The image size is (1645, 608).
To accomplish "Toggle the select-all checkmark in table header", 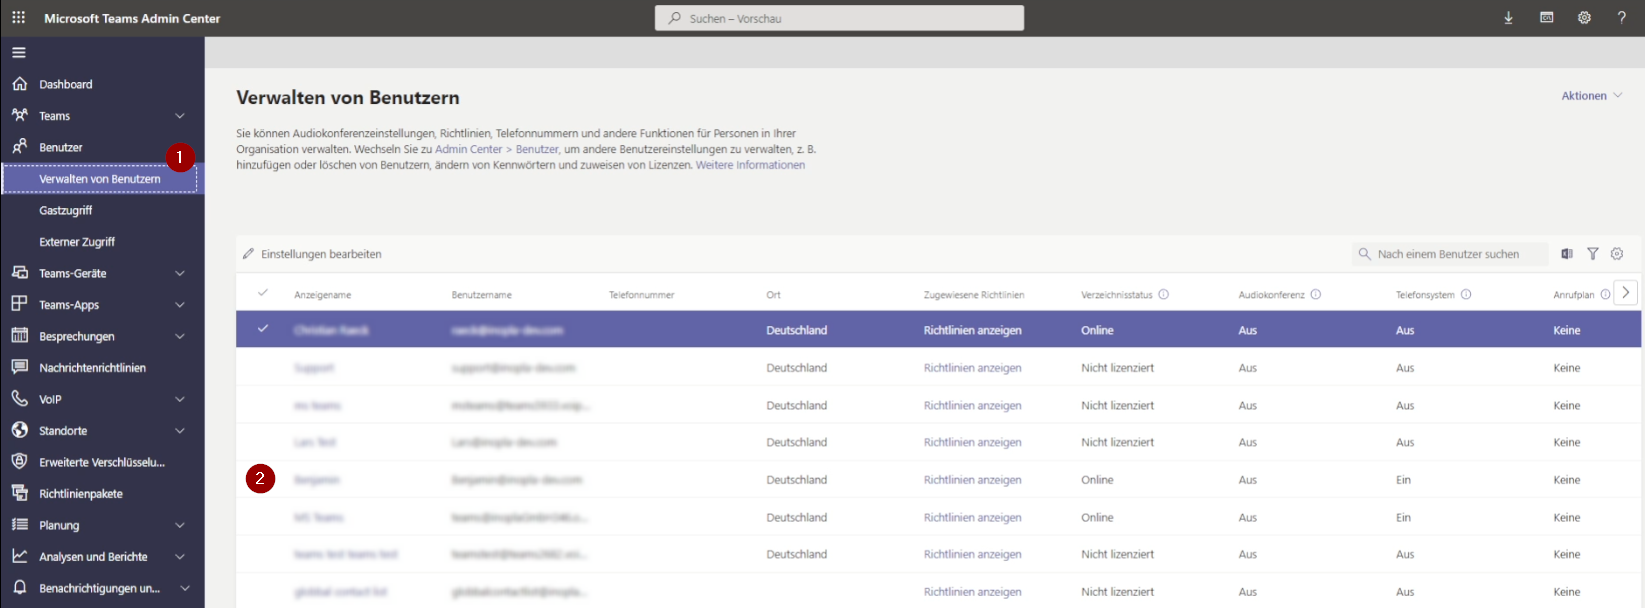I will tap(263, 293).
